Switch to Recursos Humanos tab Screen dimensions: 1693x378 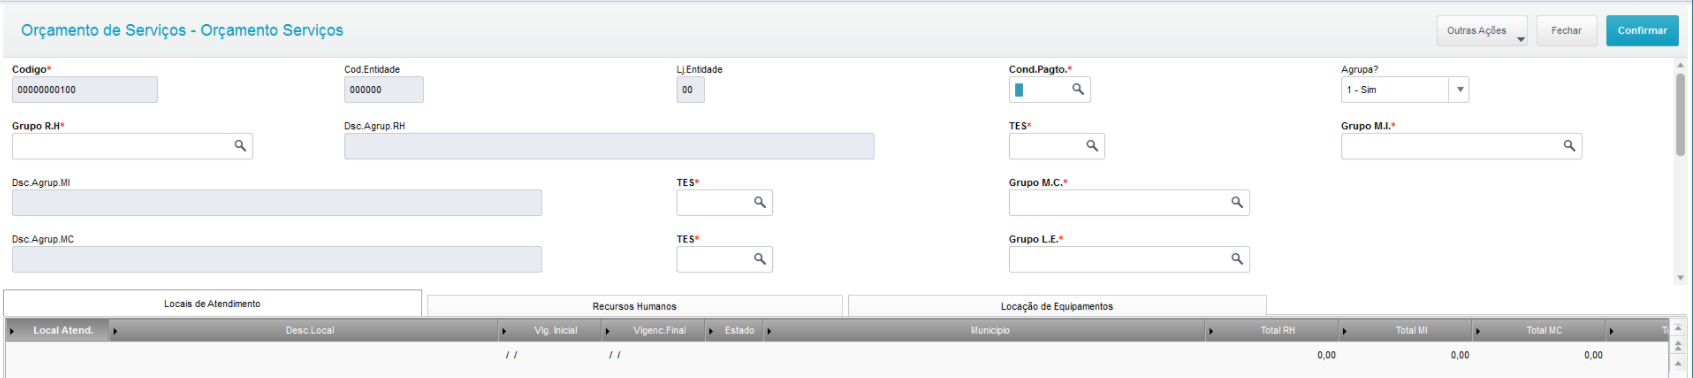coord(634,306)
